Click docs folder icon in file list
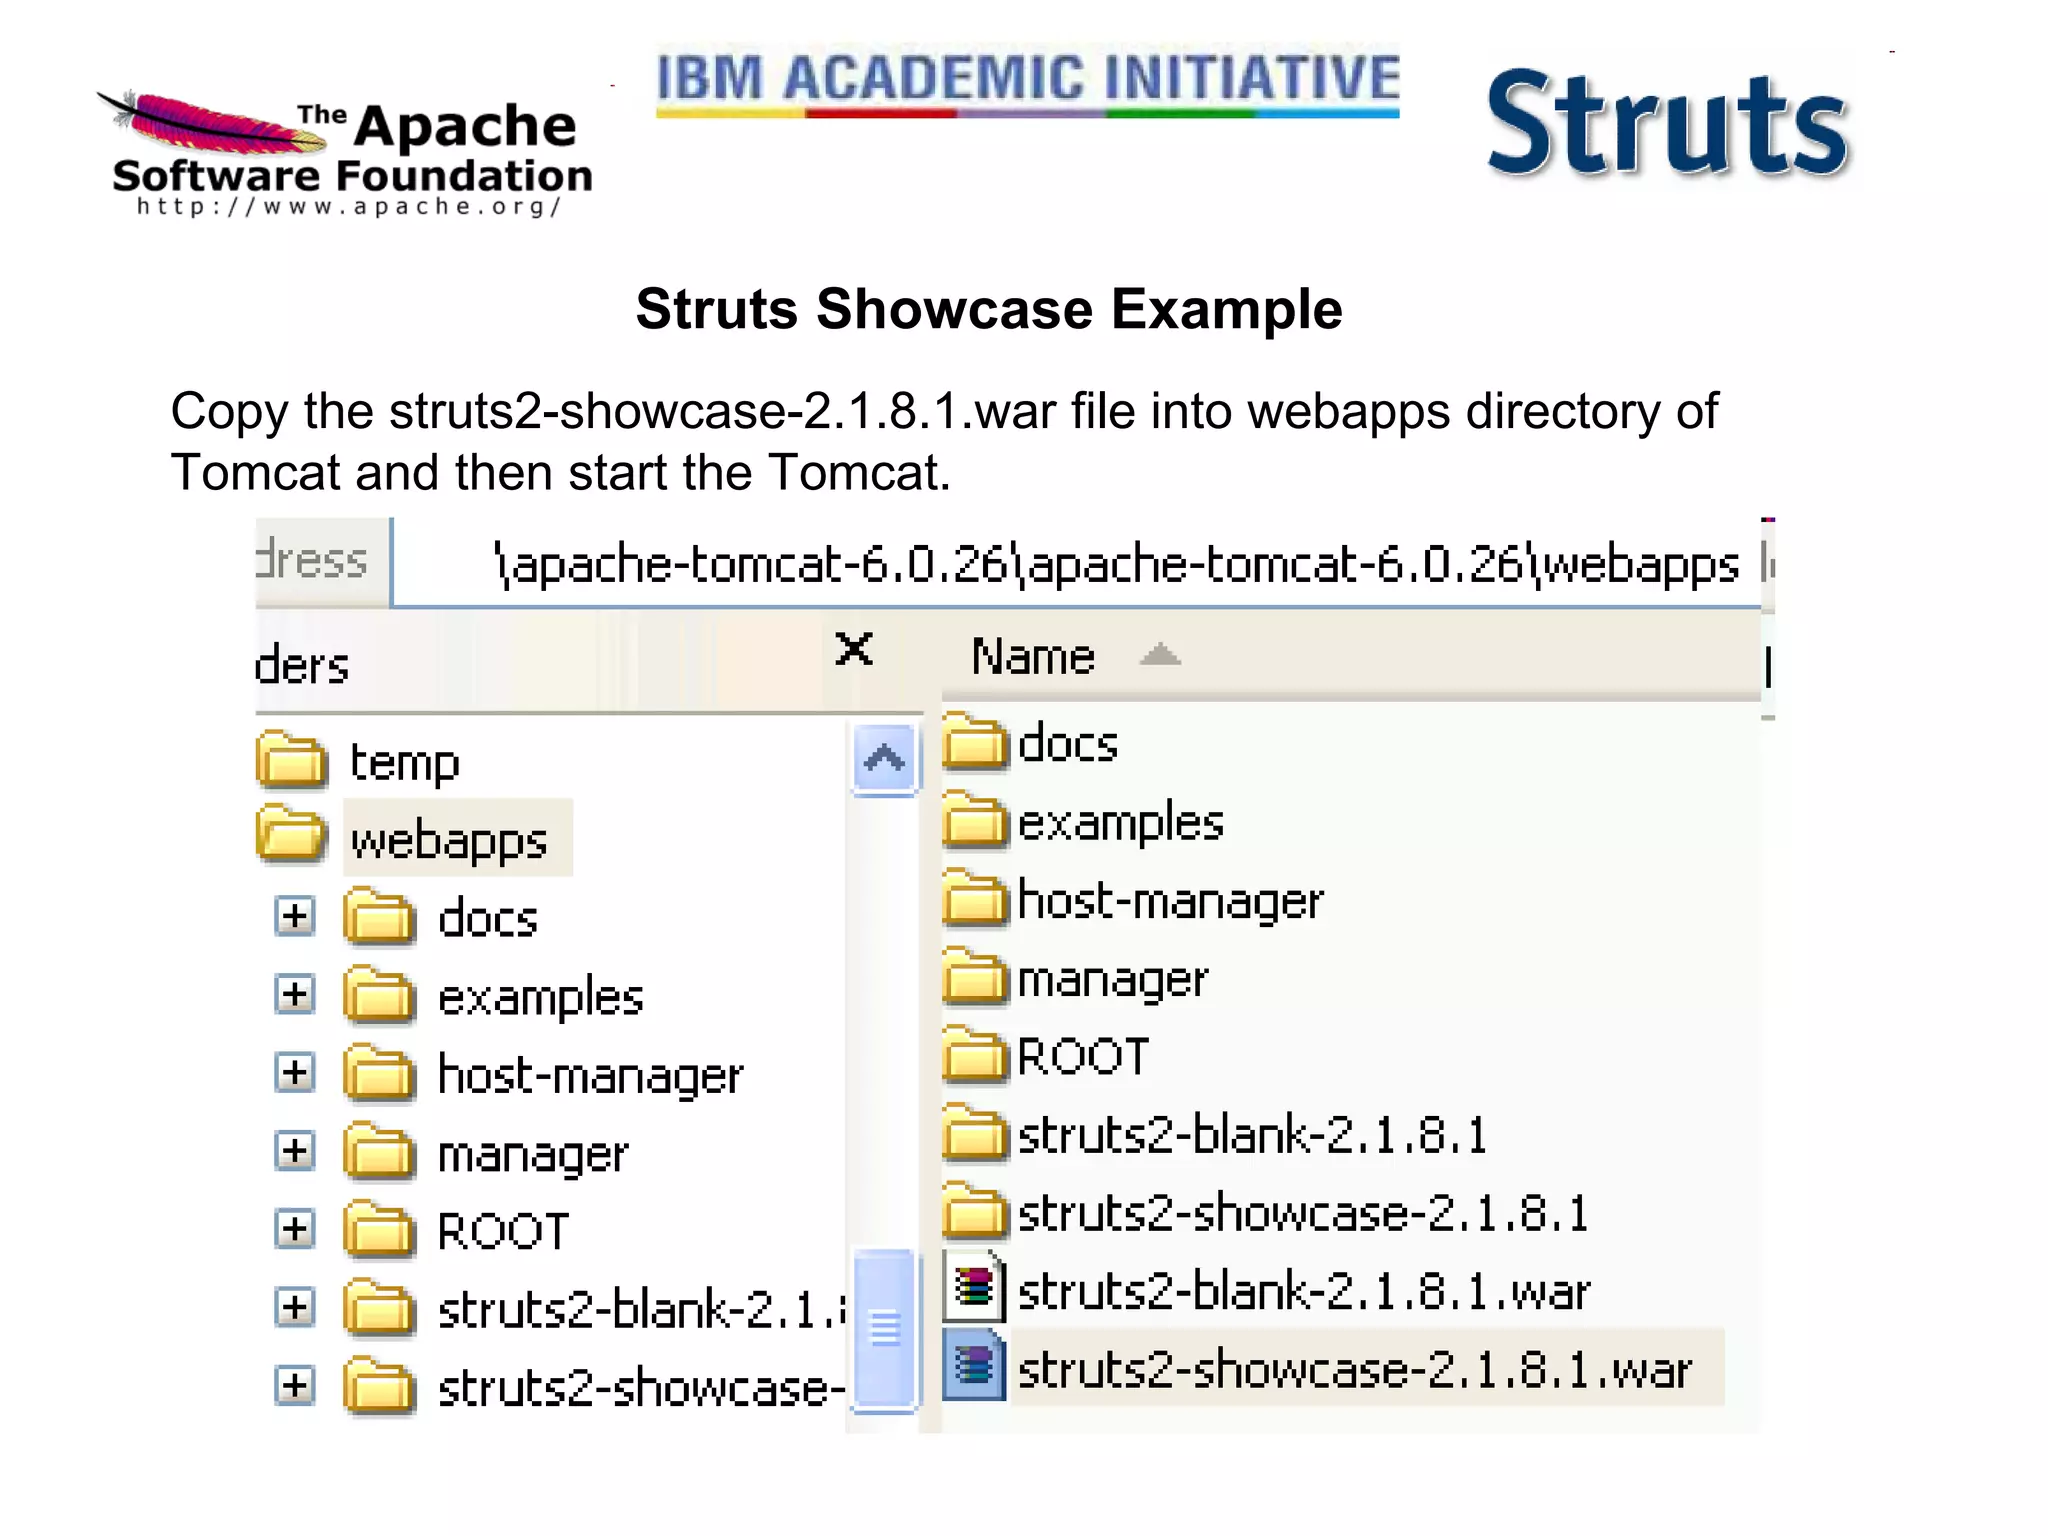2048x1536 pixels. coord(975,741)
